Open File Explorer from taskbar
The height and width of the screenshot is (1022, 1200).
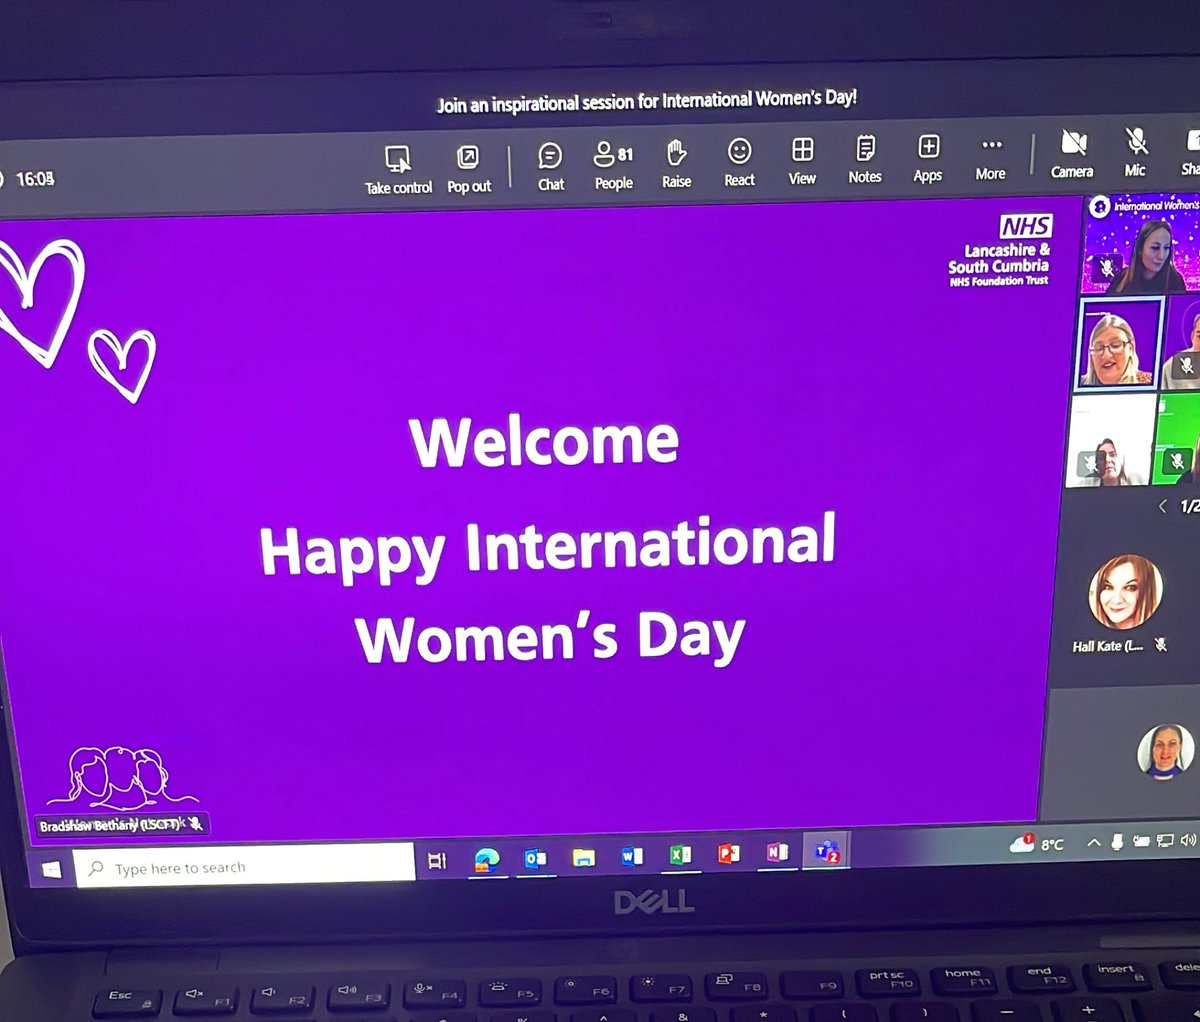pyautogui.click(x=584, y=857)
